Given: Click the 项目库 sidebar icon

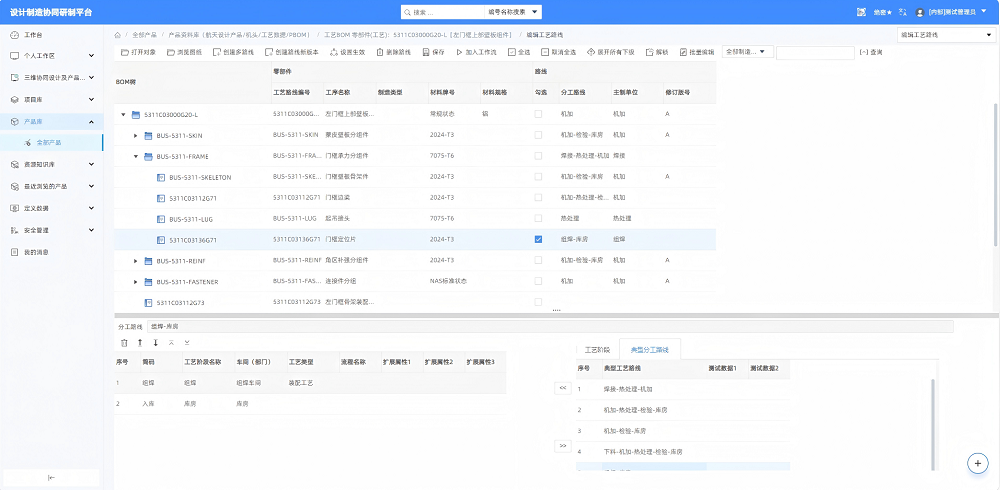Looking at the screenshot, I should click(x=15, y=100).
